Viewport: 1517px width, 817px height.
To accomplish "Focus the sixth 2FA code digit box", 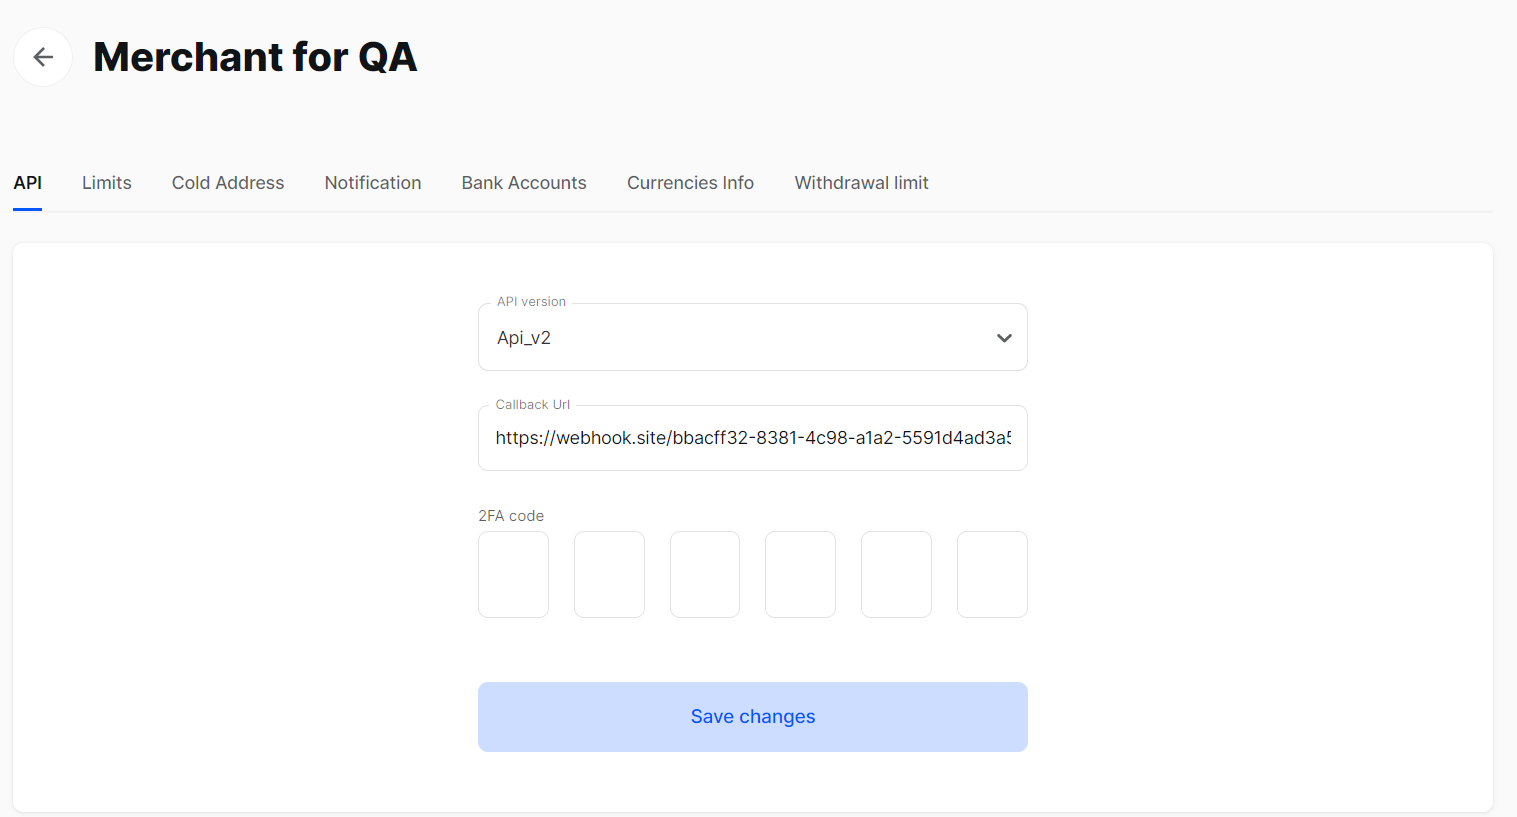I will [992, 574].
